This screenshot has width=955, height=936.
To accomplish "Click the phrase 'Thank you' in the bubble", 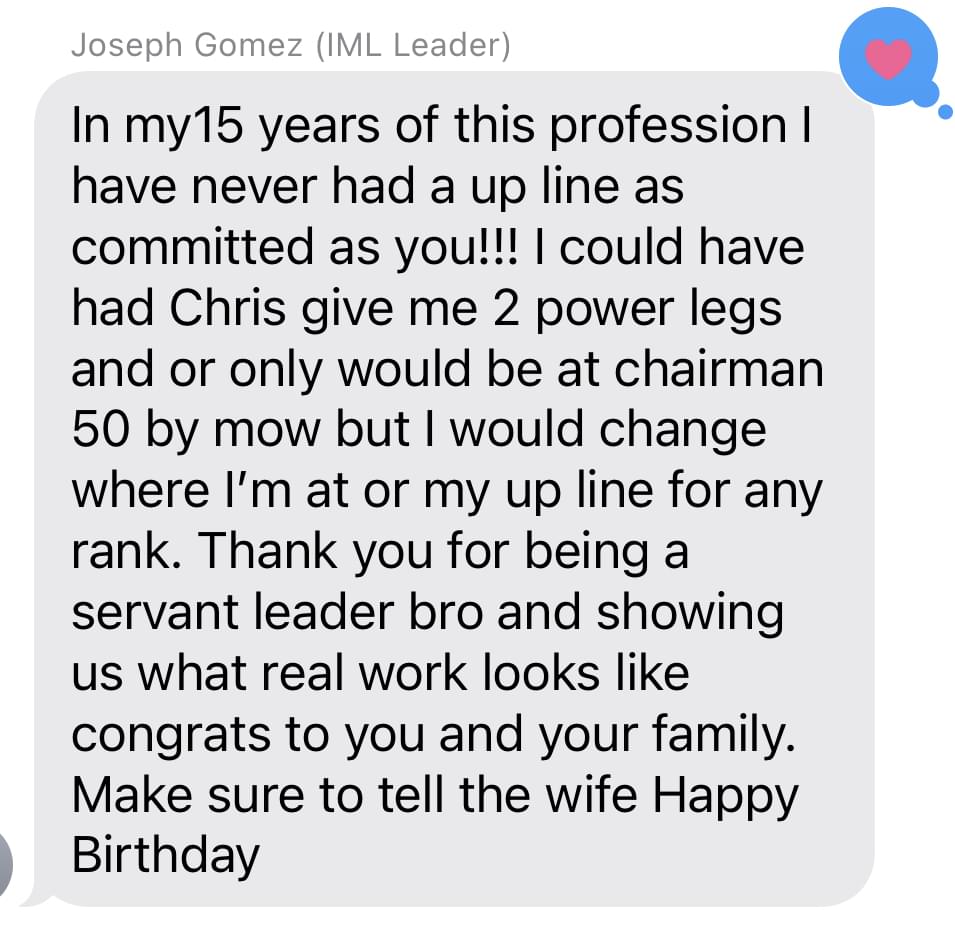I will click(x=315, y=552).
